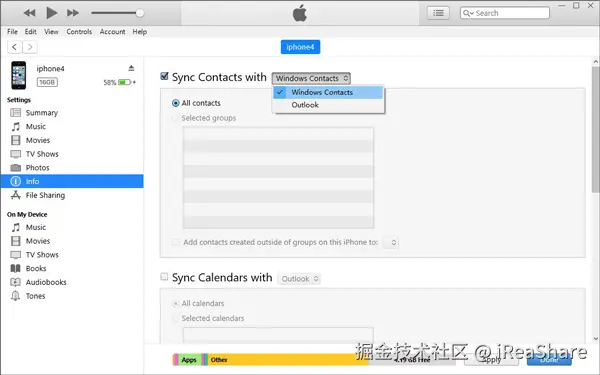Click into the Search field
Image resolution: width=600 pixels, height=375 pixels.
point(505,13)
